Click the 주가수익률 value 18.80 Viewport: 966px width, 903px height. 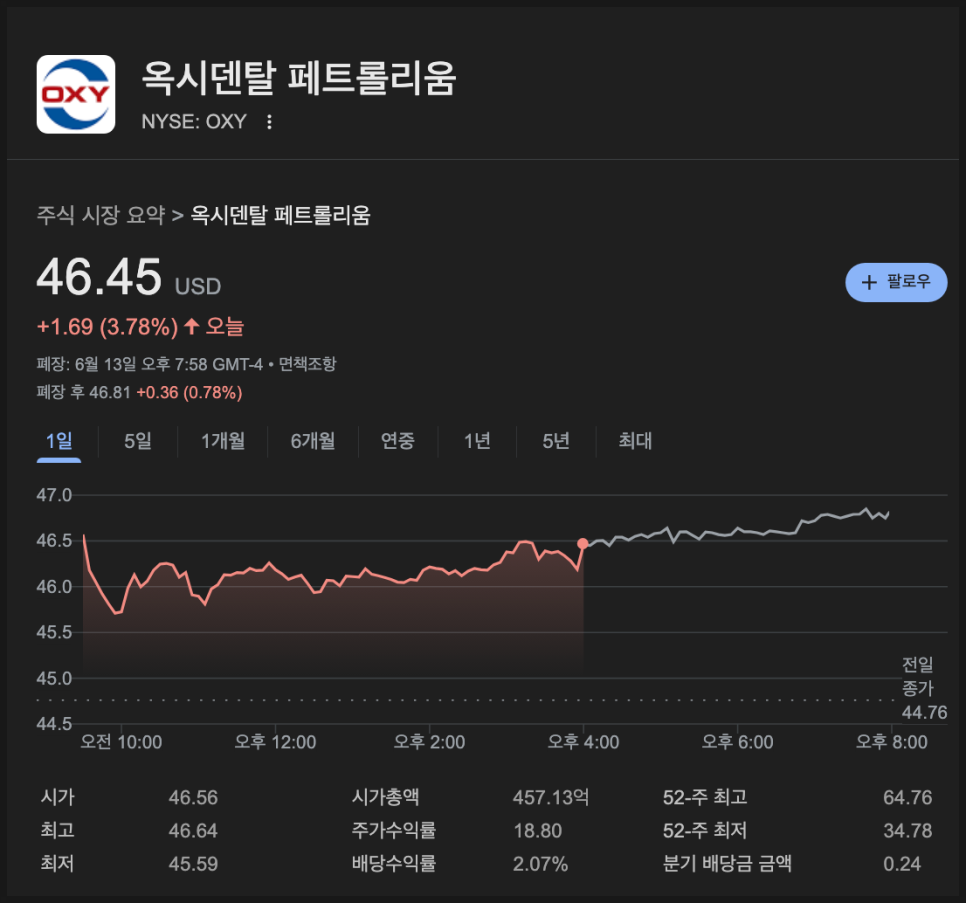[538, 831]
